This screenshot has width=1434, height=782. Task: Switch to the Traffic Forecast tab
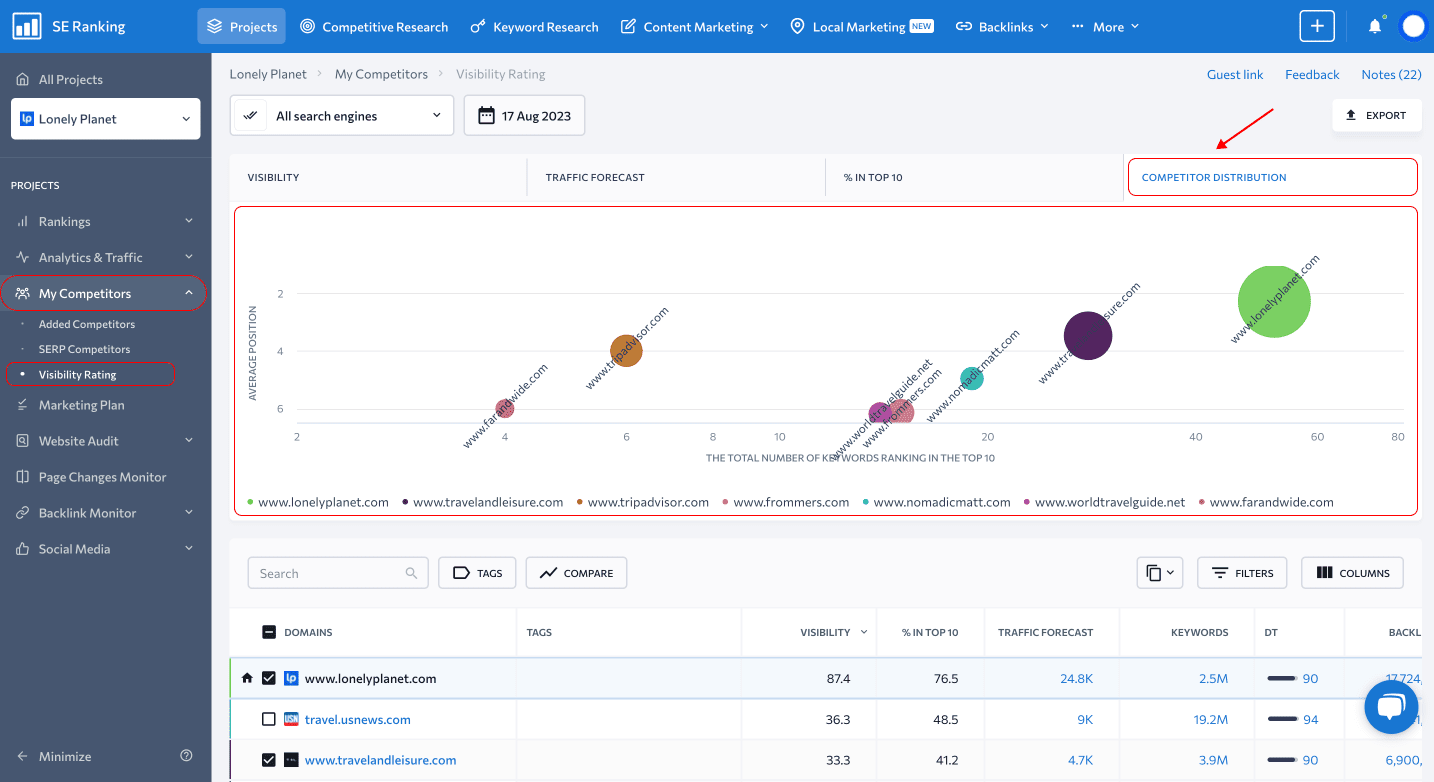675,177
